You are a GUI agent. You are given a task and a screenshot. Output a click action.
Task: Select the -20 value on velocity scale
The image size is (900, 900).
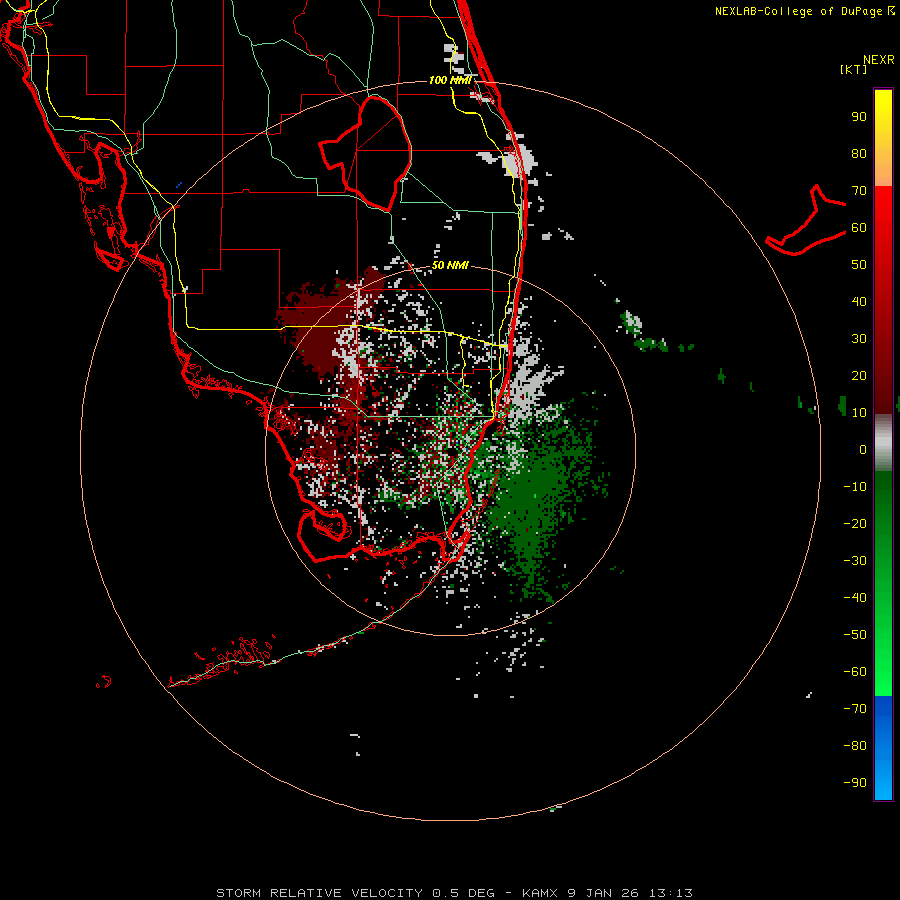pos(855,523)
